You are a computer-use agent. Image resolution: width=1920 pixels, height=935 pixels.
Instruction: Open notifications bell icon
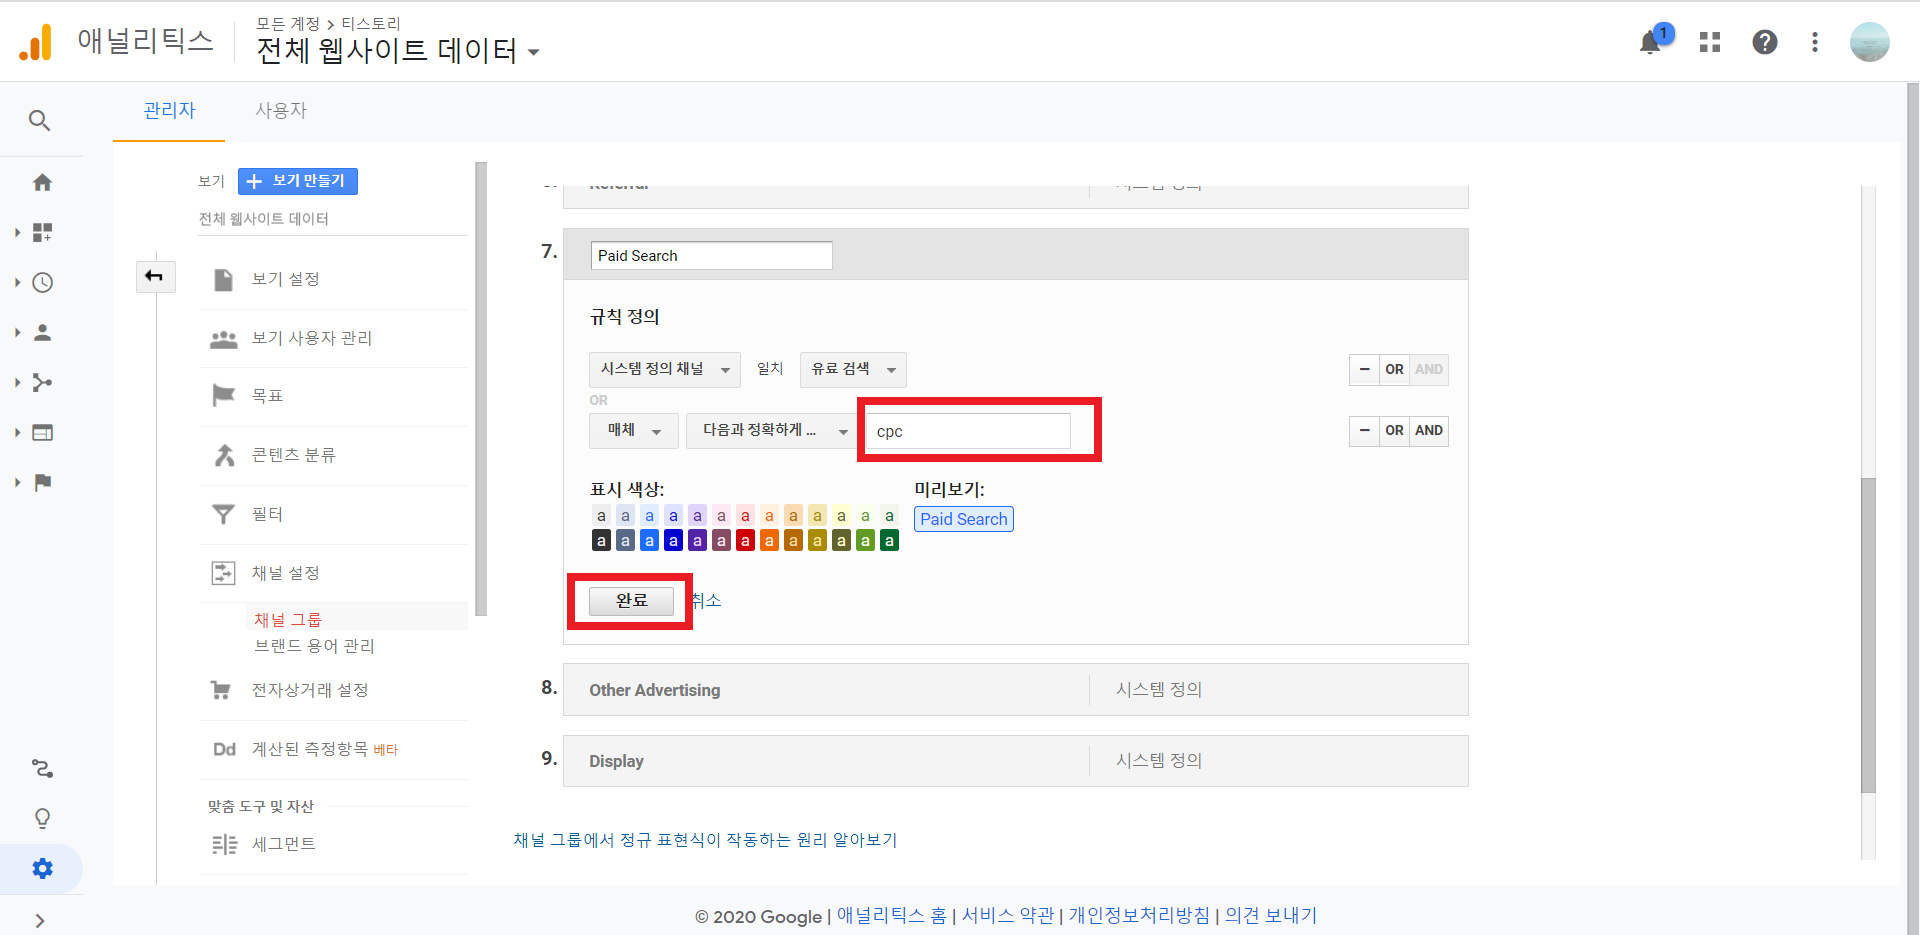point(1650,42)
